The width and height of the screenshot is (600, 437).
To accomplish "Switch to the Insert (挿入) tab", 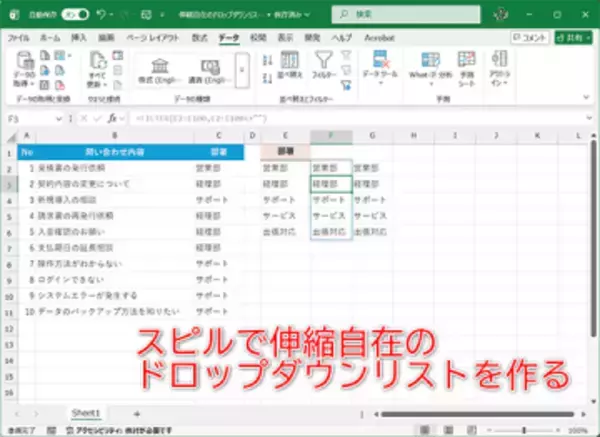I will point(78,38).
